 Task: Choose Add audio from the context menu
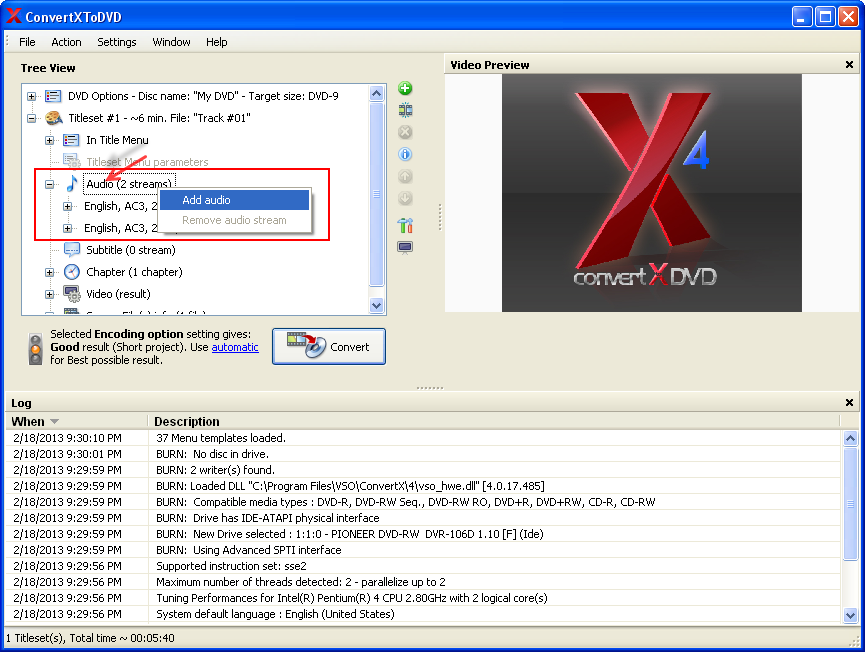234,200
